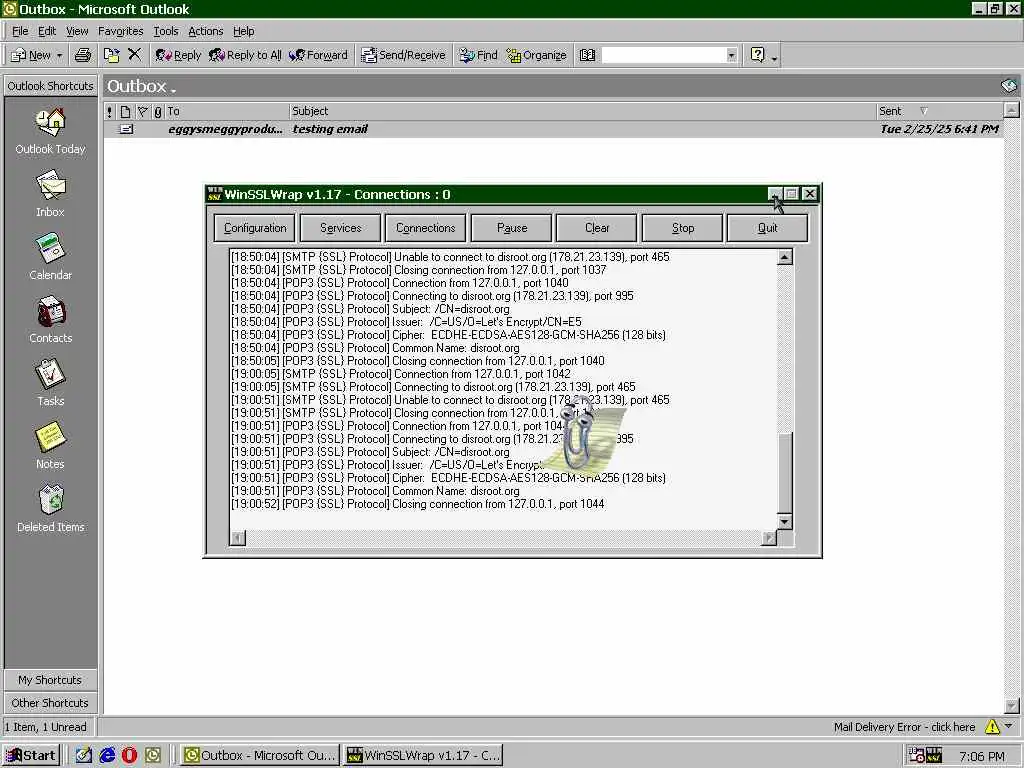Open the Tools menu

[165, 31]
